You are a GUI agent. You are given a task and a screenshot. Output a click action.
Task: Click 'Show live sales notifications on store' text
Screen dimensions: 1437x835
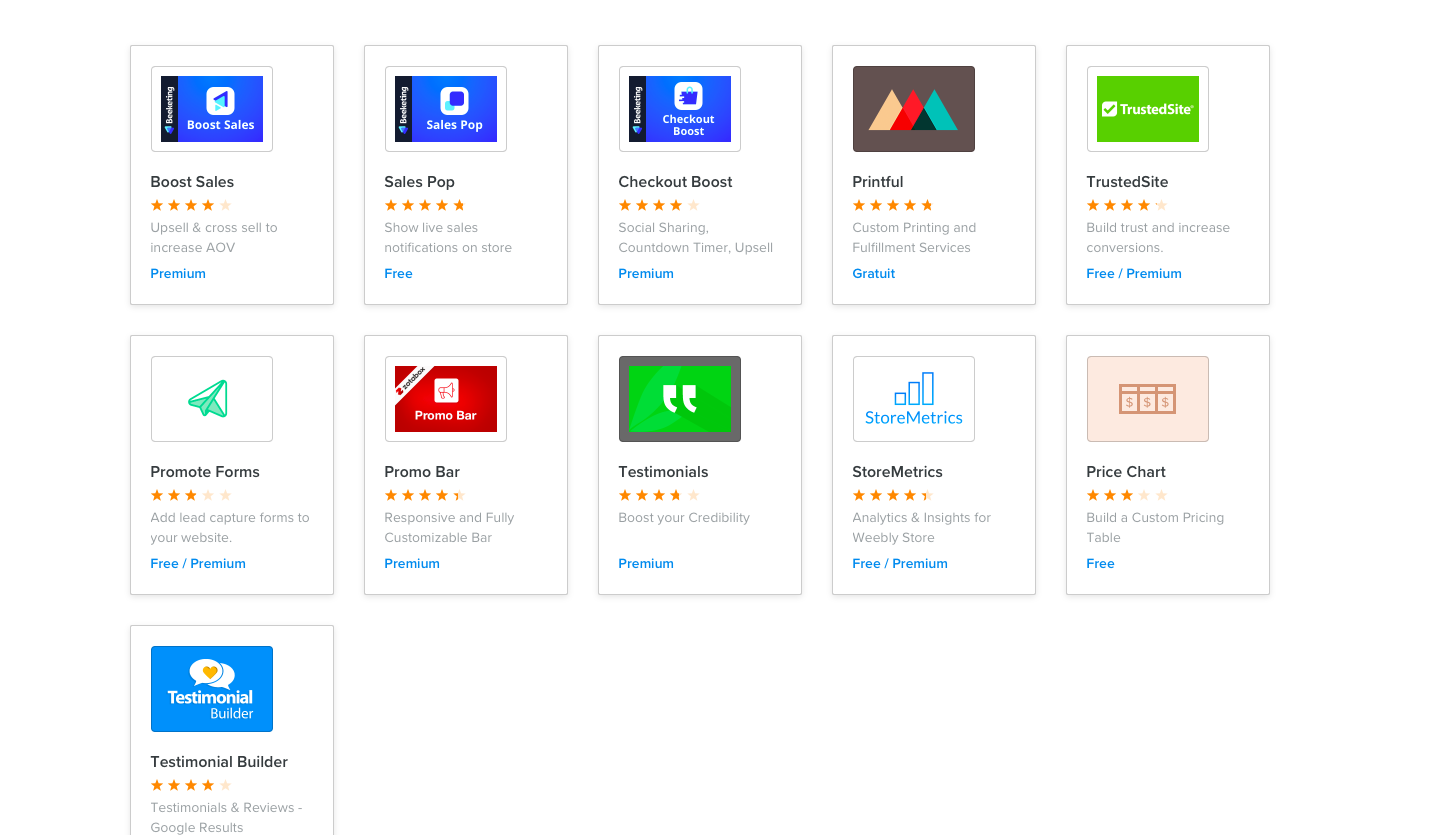448,238
